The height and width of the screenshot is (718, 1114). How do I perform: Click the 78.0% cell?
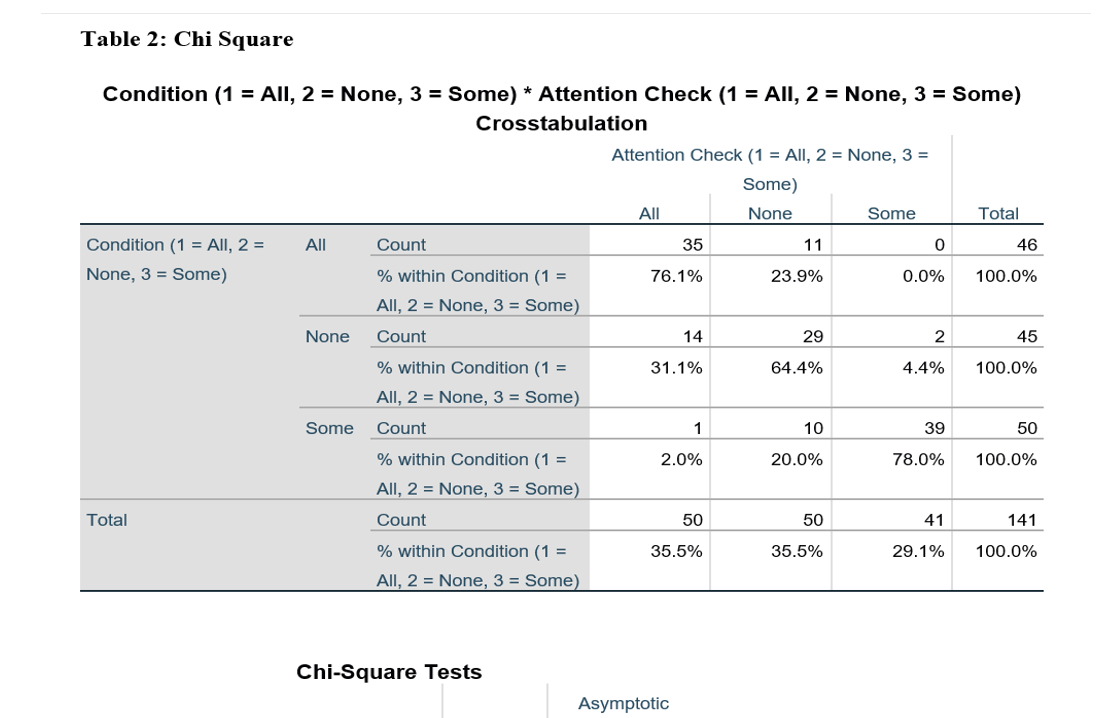click(918, 459)
